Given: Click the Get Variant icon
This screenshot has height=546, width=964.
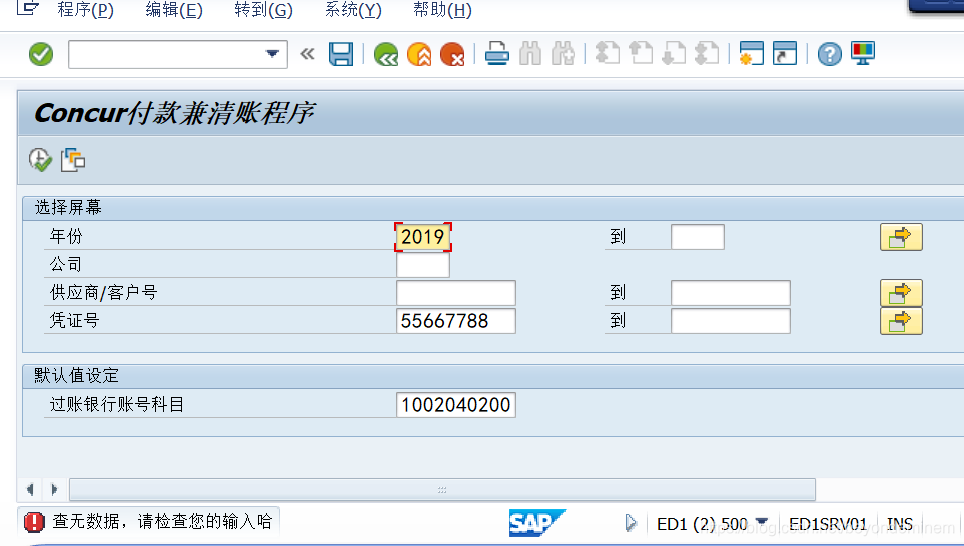Looking at the screenshot, I should (x=73, y=160).
